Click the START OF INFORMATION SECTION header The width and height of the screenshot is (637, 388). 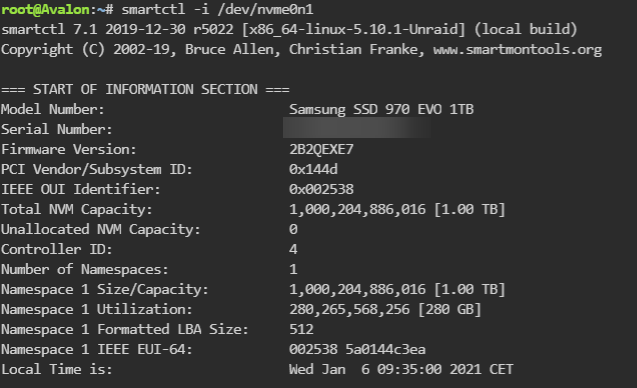click(x=145, y=89)
